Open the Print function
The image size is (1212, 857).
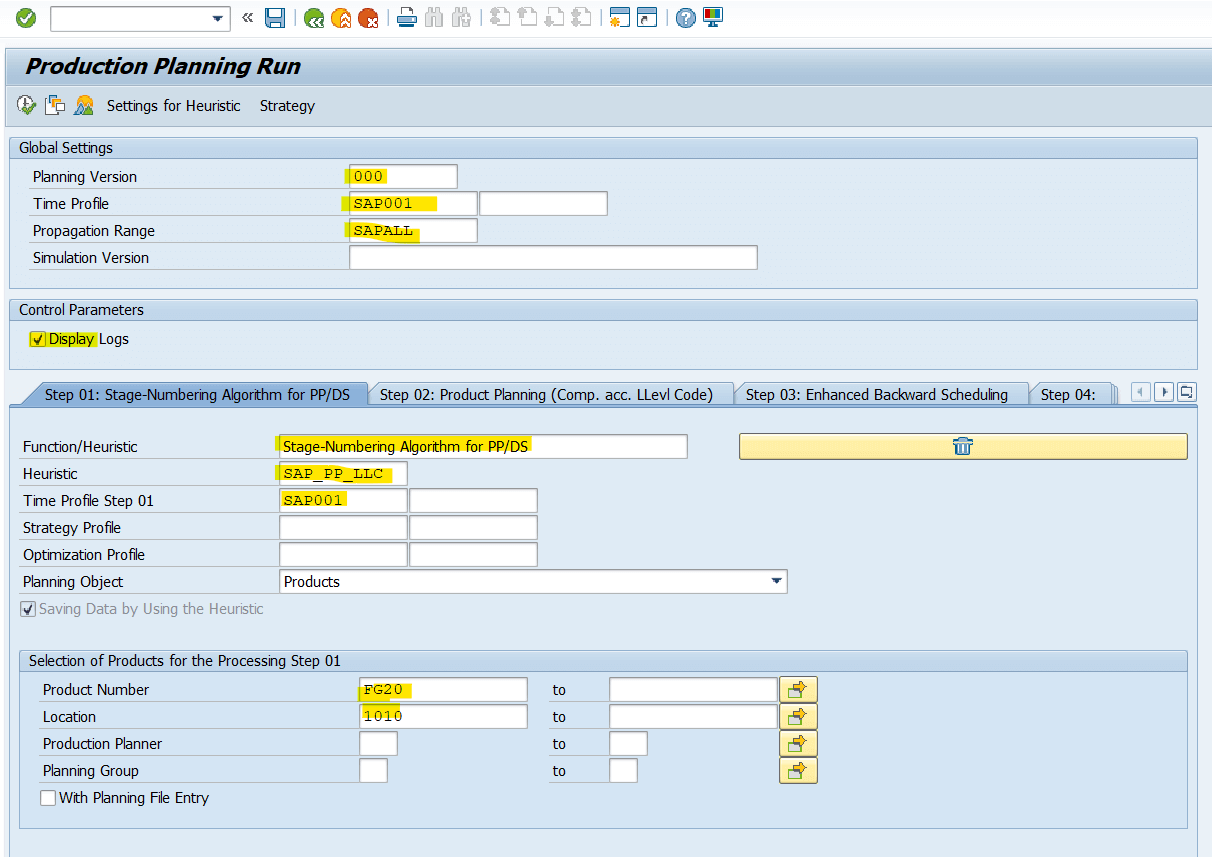[407, 17]
